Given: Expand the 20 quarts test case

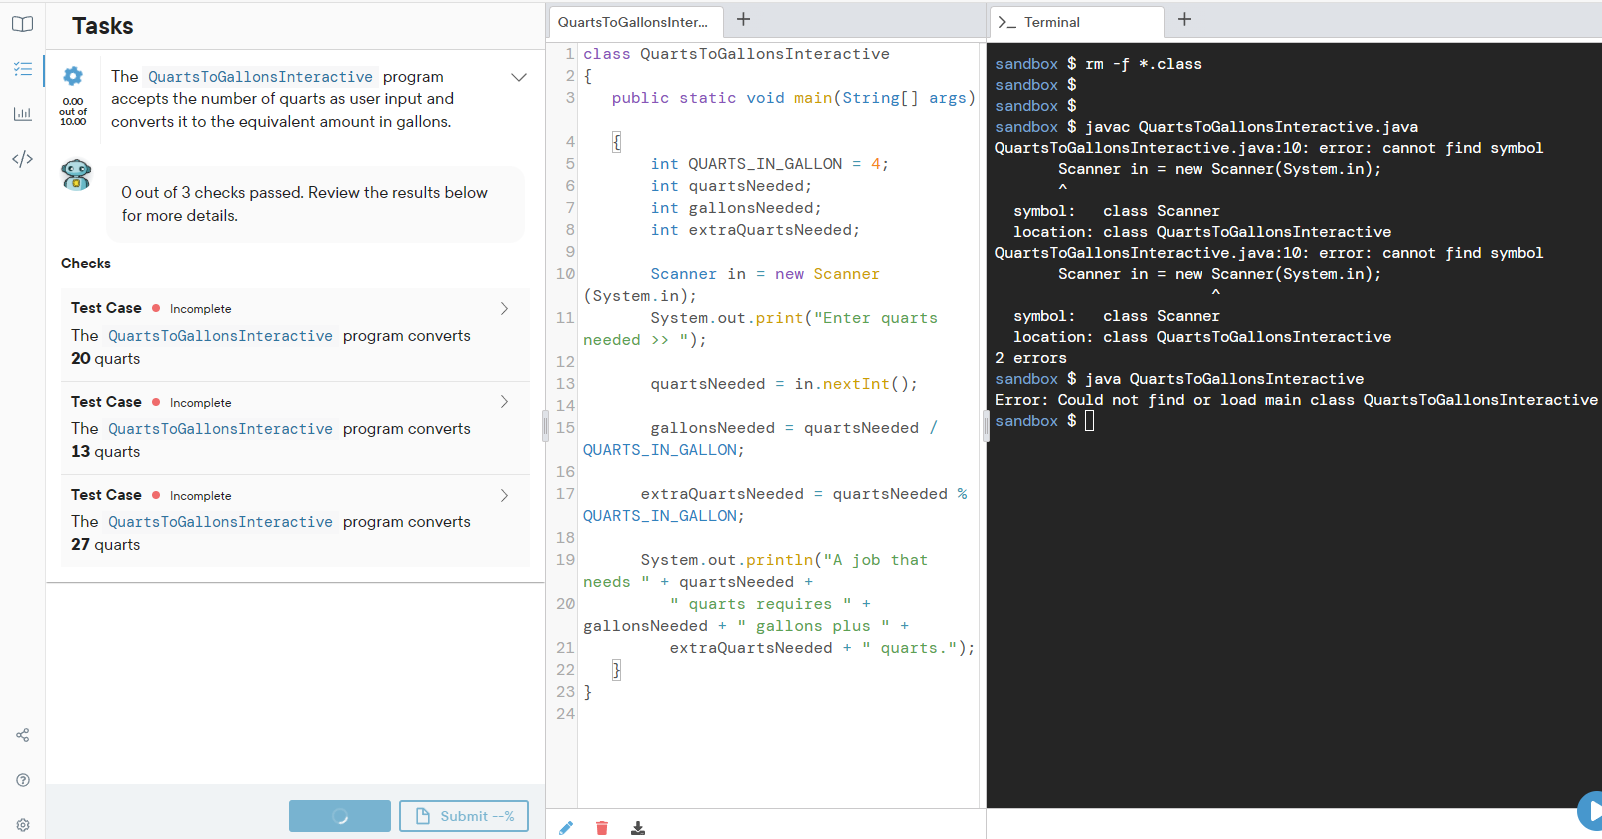Looking at the screenshot, I should click(x=504, y=309).
